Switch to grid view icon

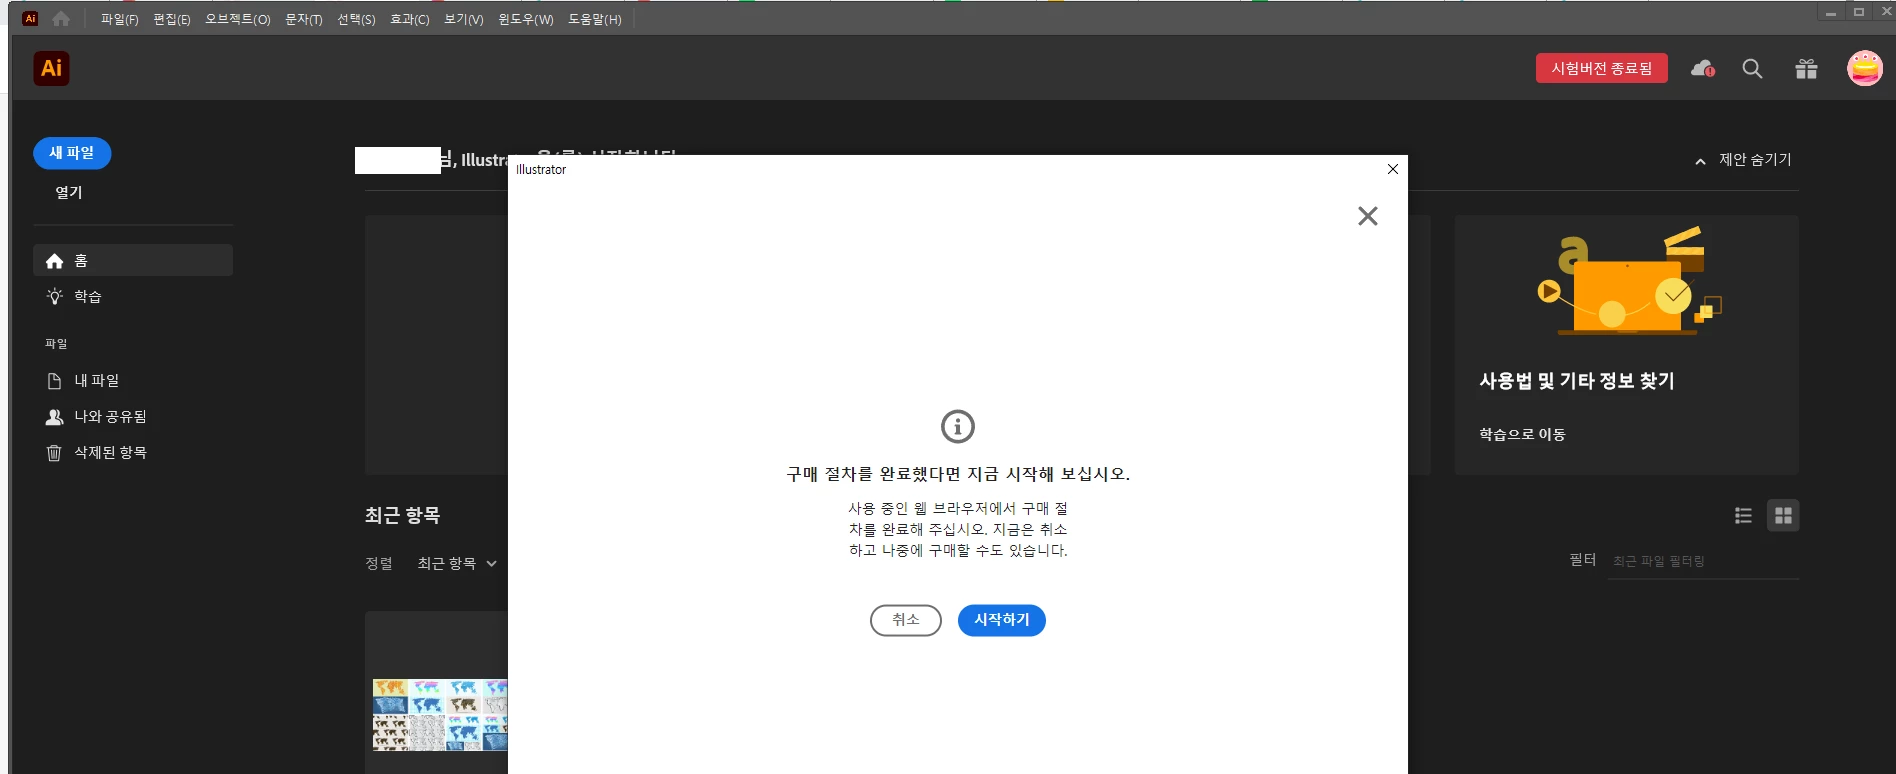pyautogui.click(x=1783, y=516)
